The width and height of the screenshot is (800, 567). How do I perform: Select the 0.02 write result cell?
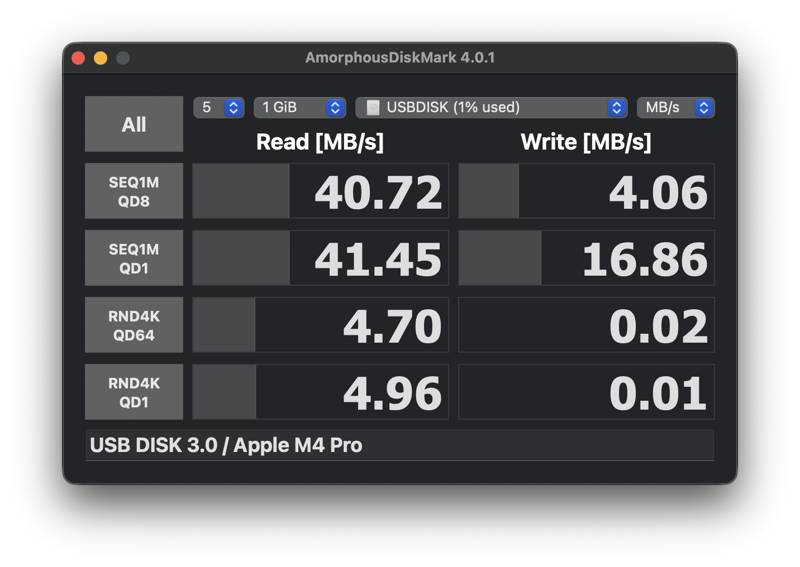tap(586, 325)
